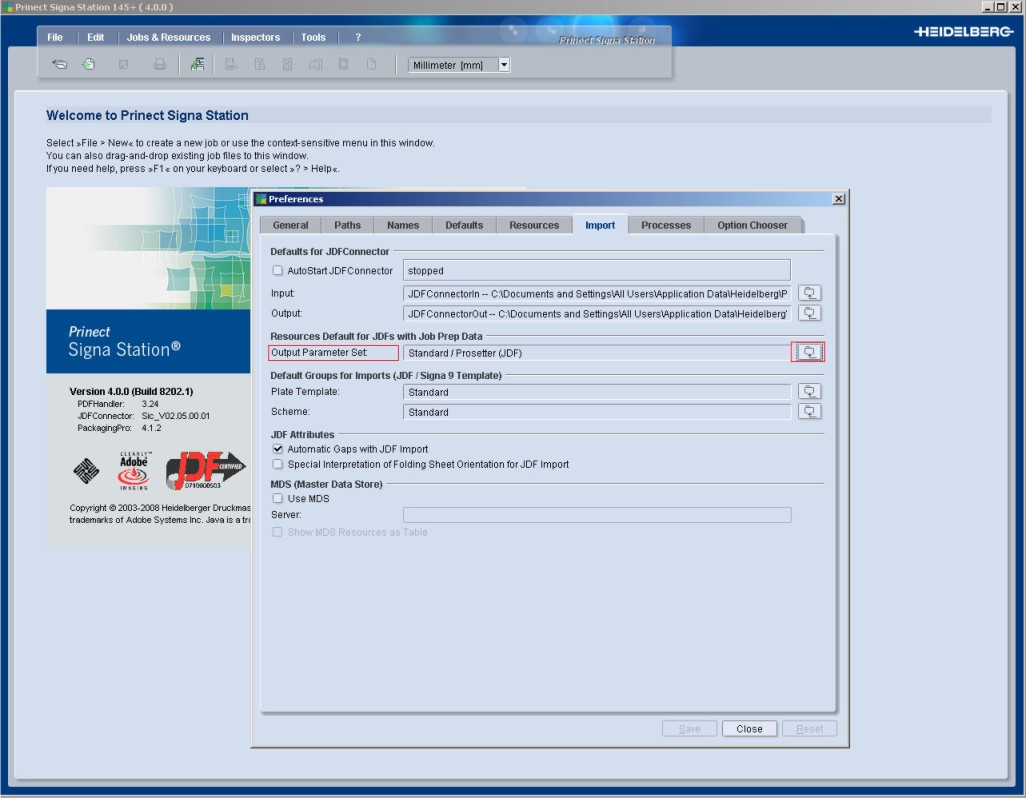Click the open job icon in toolbar
The width and height of the screenshot is (1026, 798).
click(x=60, y=64)
